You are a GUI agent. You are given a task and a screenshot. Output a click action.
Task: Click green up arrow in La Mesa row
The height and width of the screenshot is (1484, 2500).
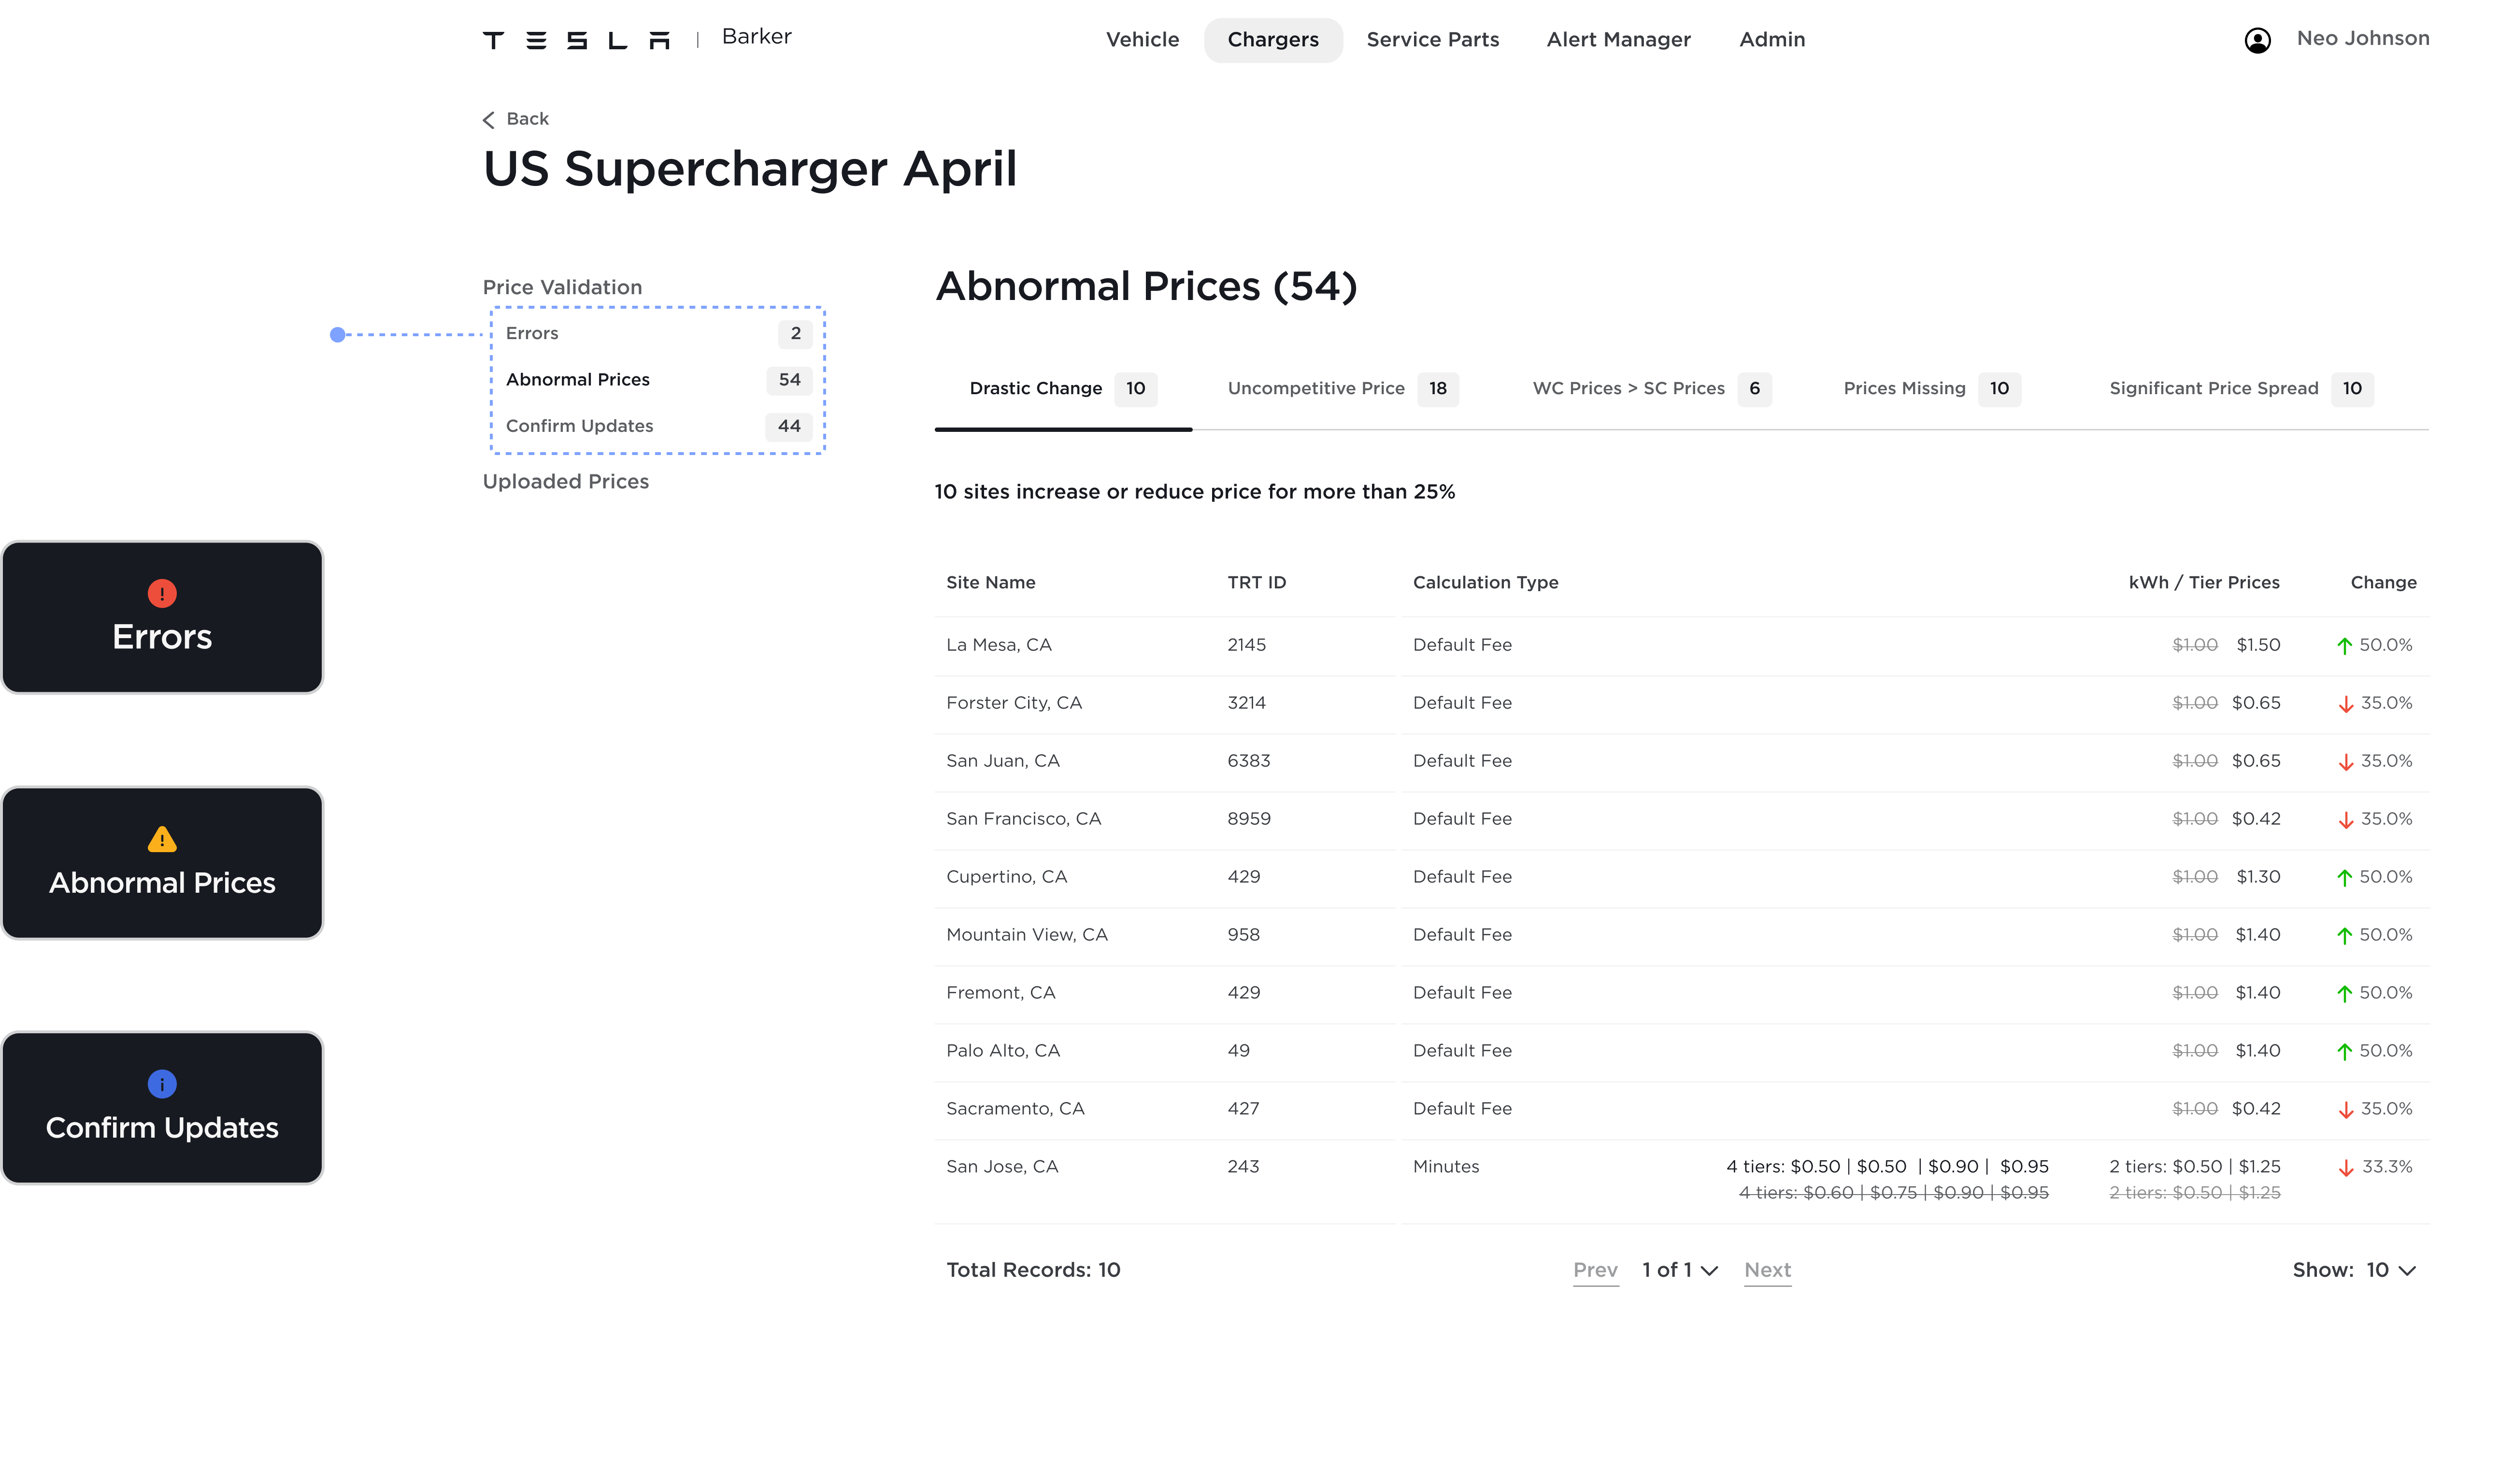[x=2344, y=646]
